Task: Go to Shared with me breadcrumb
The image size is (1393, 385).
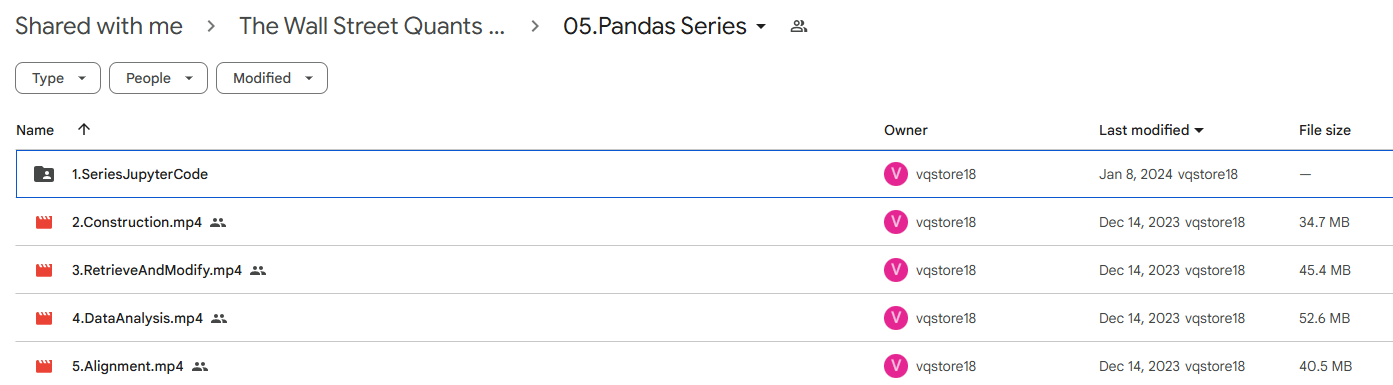Action: pyautogui.click(x=99, y=27)
